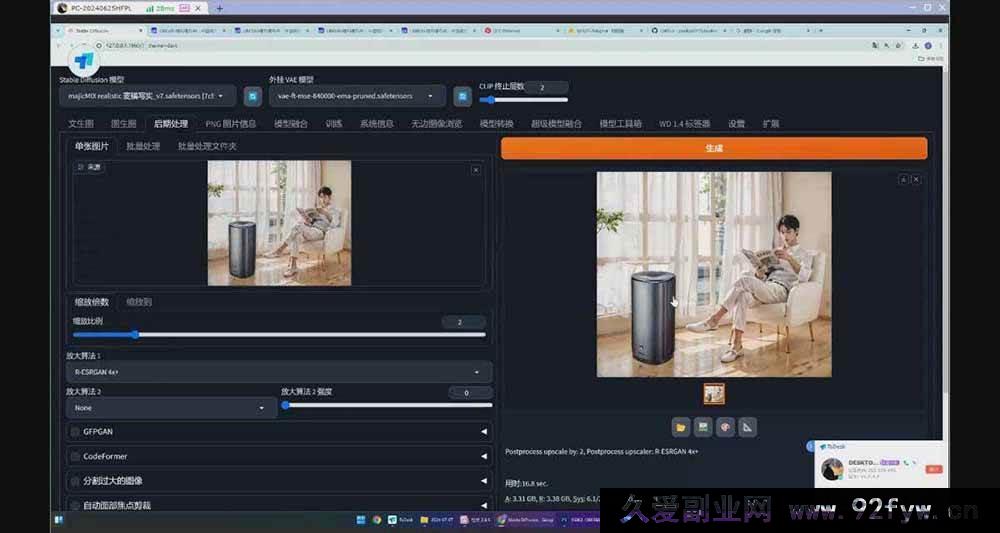Screen dimensions: 1000x533
Task: Switch to the 文生图 tab
Action: click(x=81, y=124)
